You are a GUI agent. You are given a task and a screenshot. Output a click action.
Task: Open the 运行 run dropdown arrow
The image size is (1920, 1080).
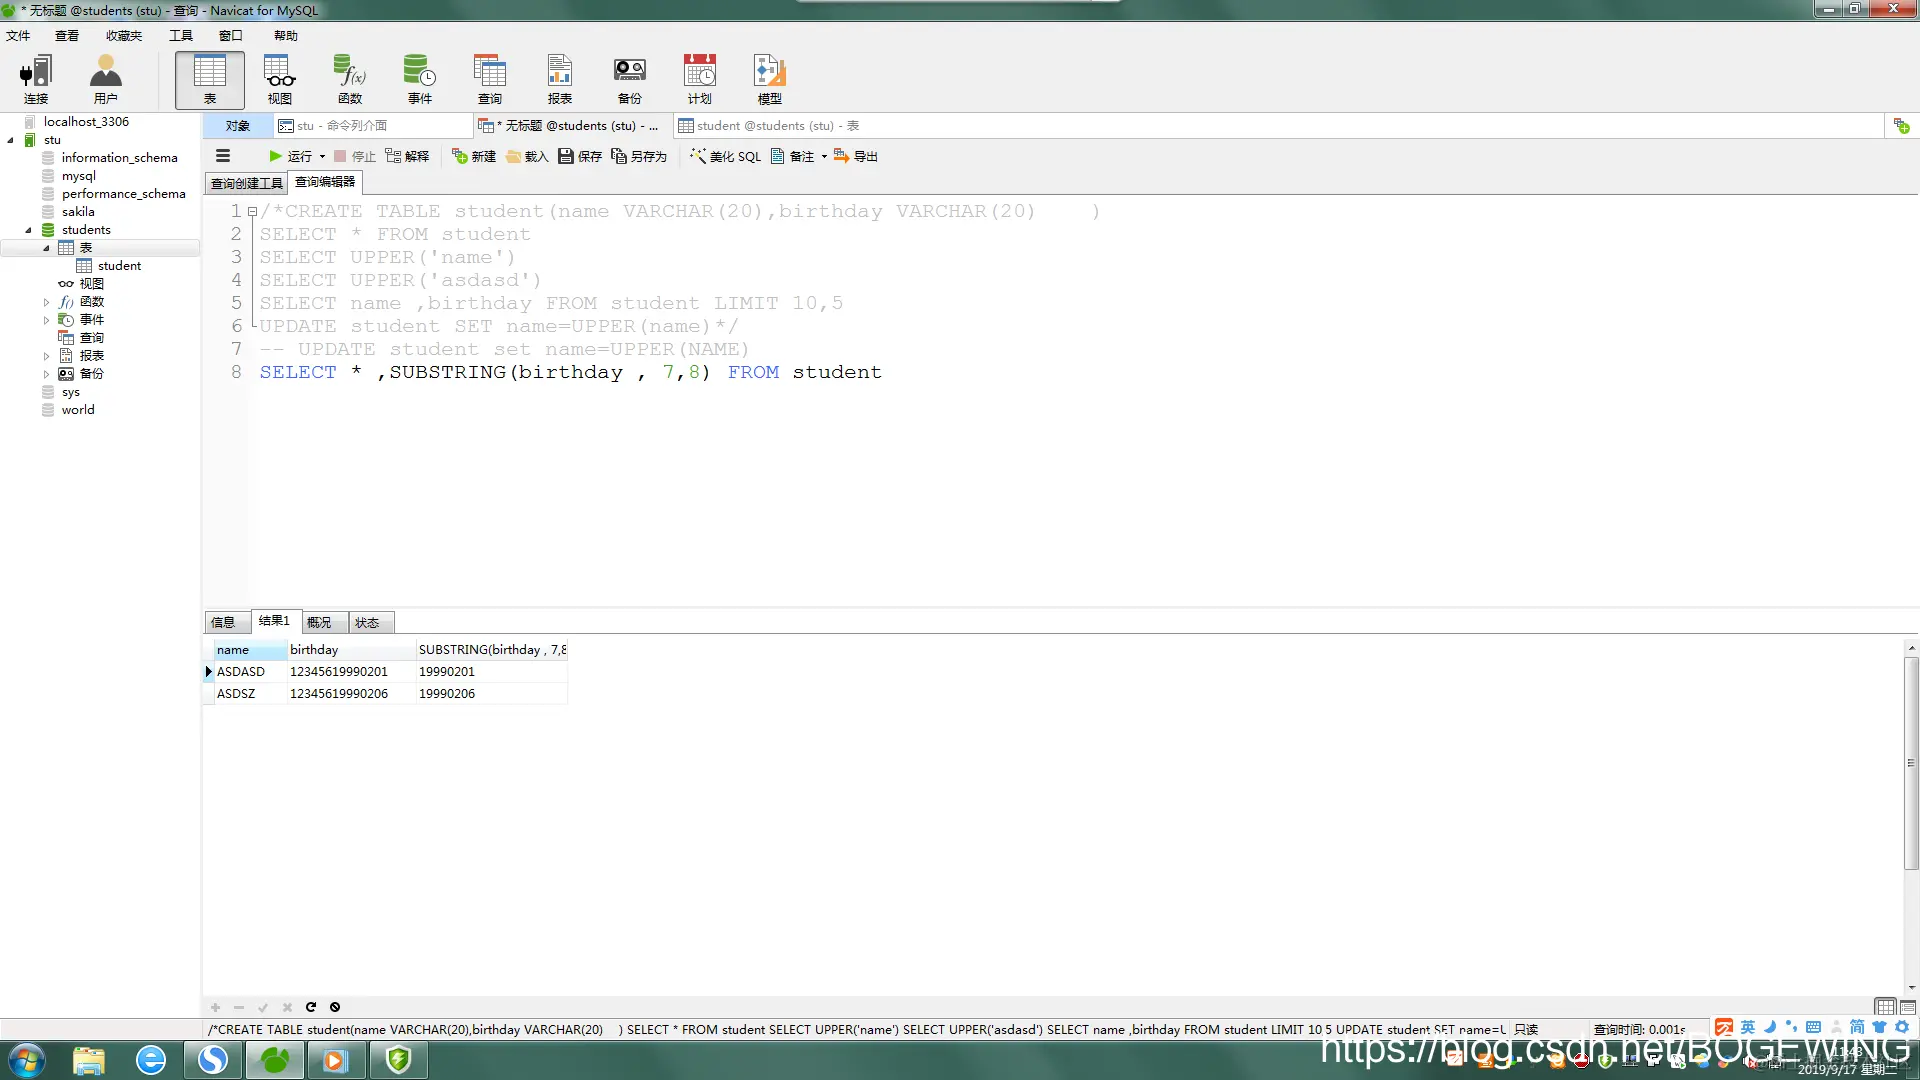click(322, 157)
